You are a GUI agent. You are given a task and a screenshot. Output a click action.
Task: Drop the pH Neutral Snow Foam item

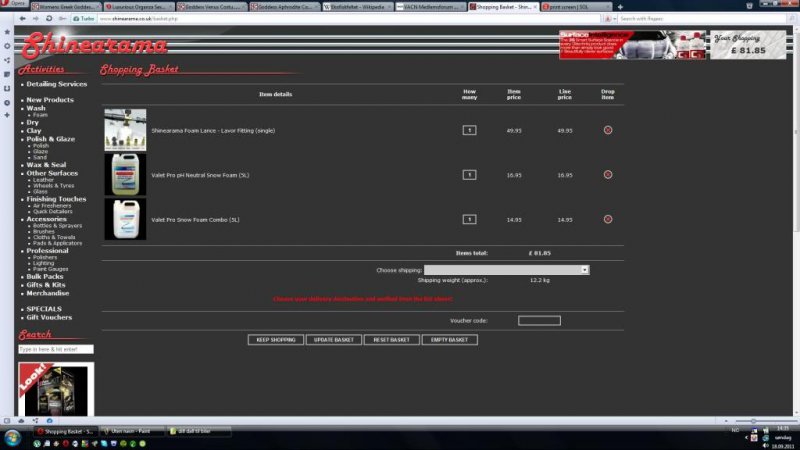[x=608, y=175]
